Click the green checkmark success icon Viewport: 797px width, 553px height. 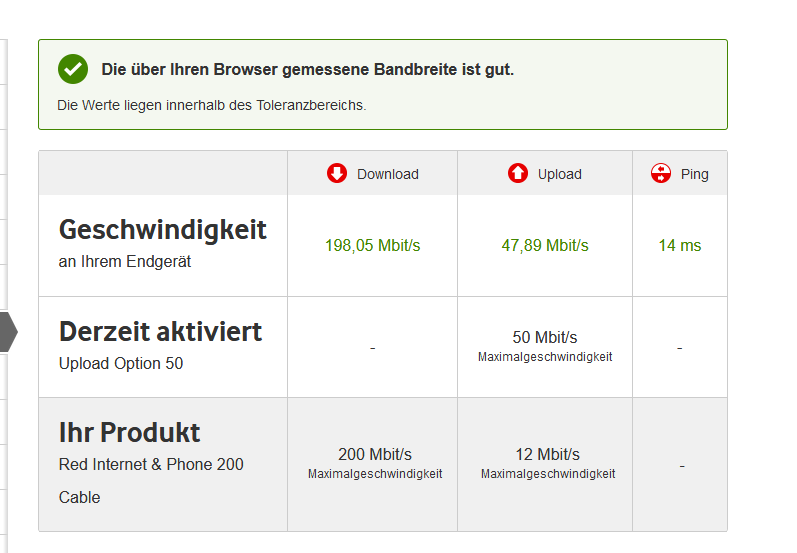click(x=73, y=69)
